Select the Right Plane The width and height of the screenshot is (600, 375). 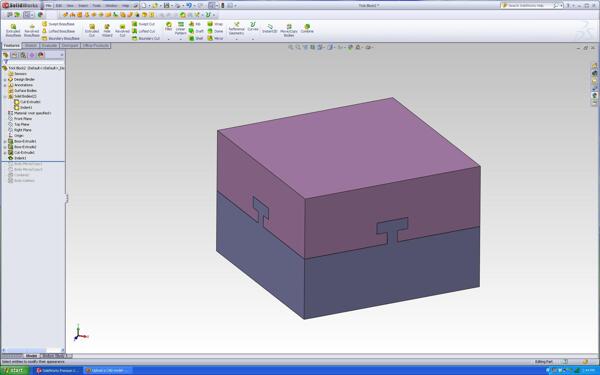pyautogui.click(x=20, y=130)
